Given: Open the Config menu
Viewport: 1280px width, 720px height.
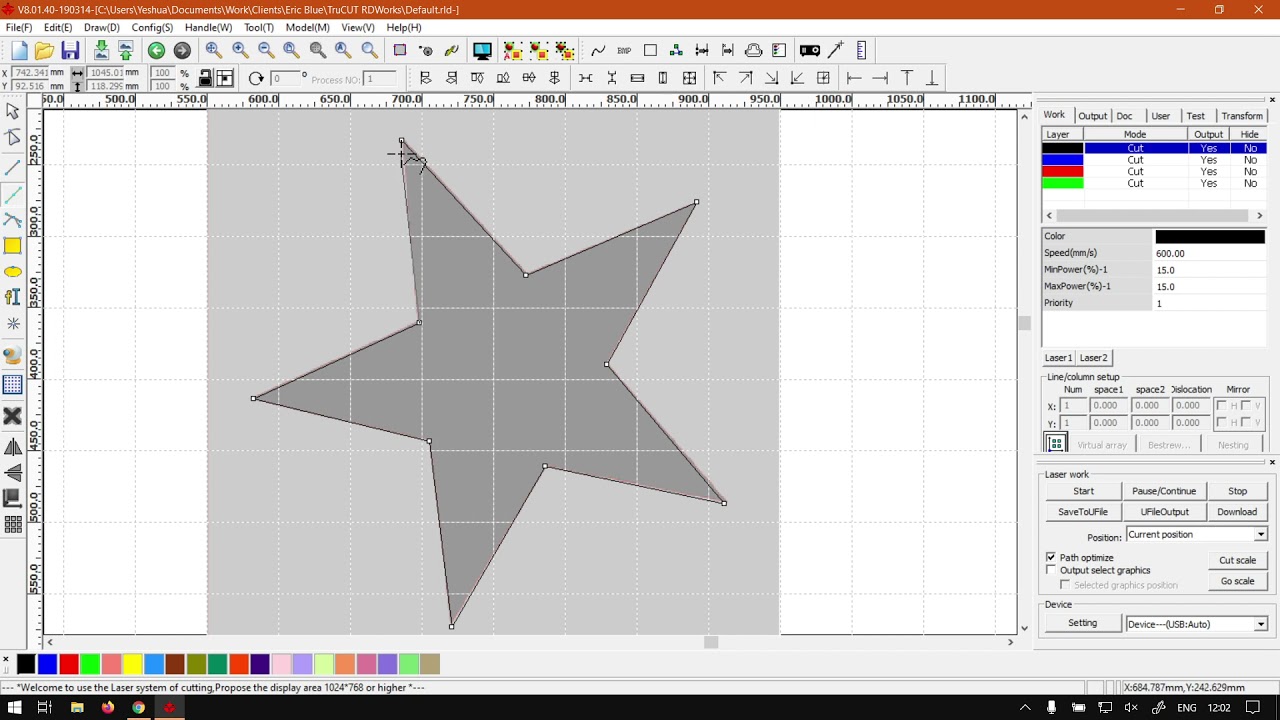Looking at the screenshot, I should click(x=152, y=28).
